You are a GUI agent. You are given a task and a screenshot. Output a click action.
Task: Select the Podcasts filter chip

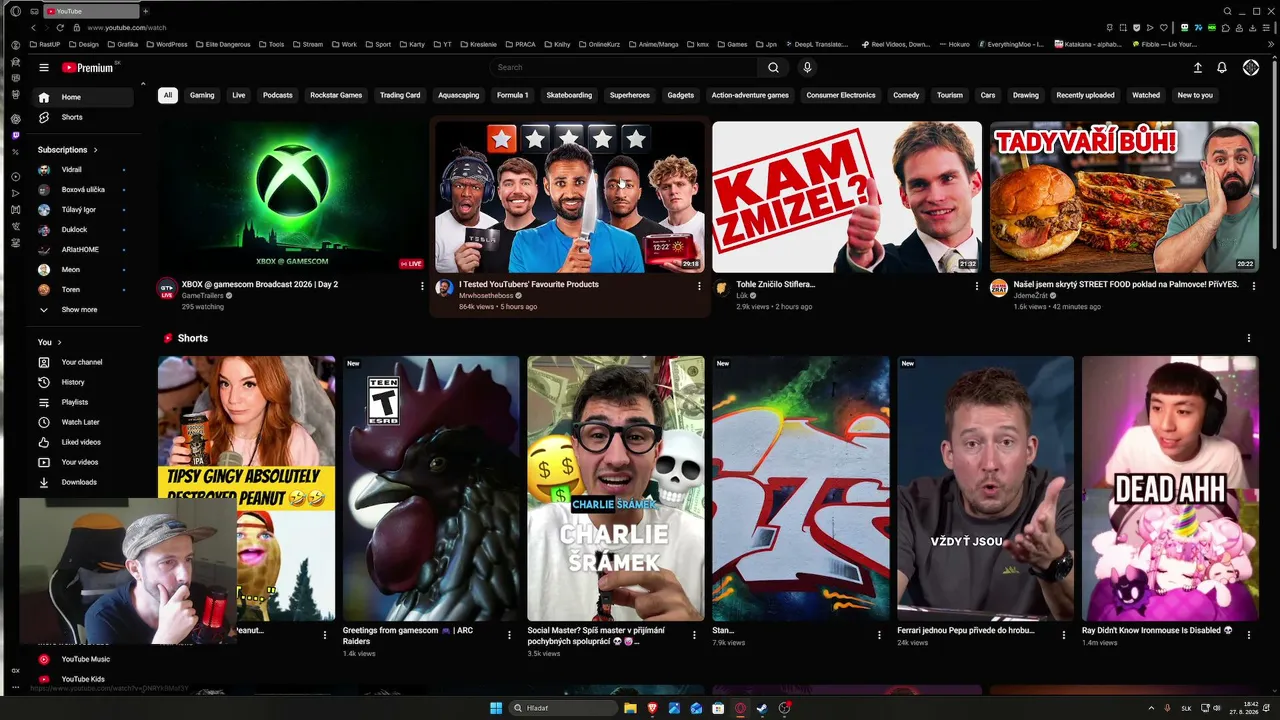click(x=278, y=95)
